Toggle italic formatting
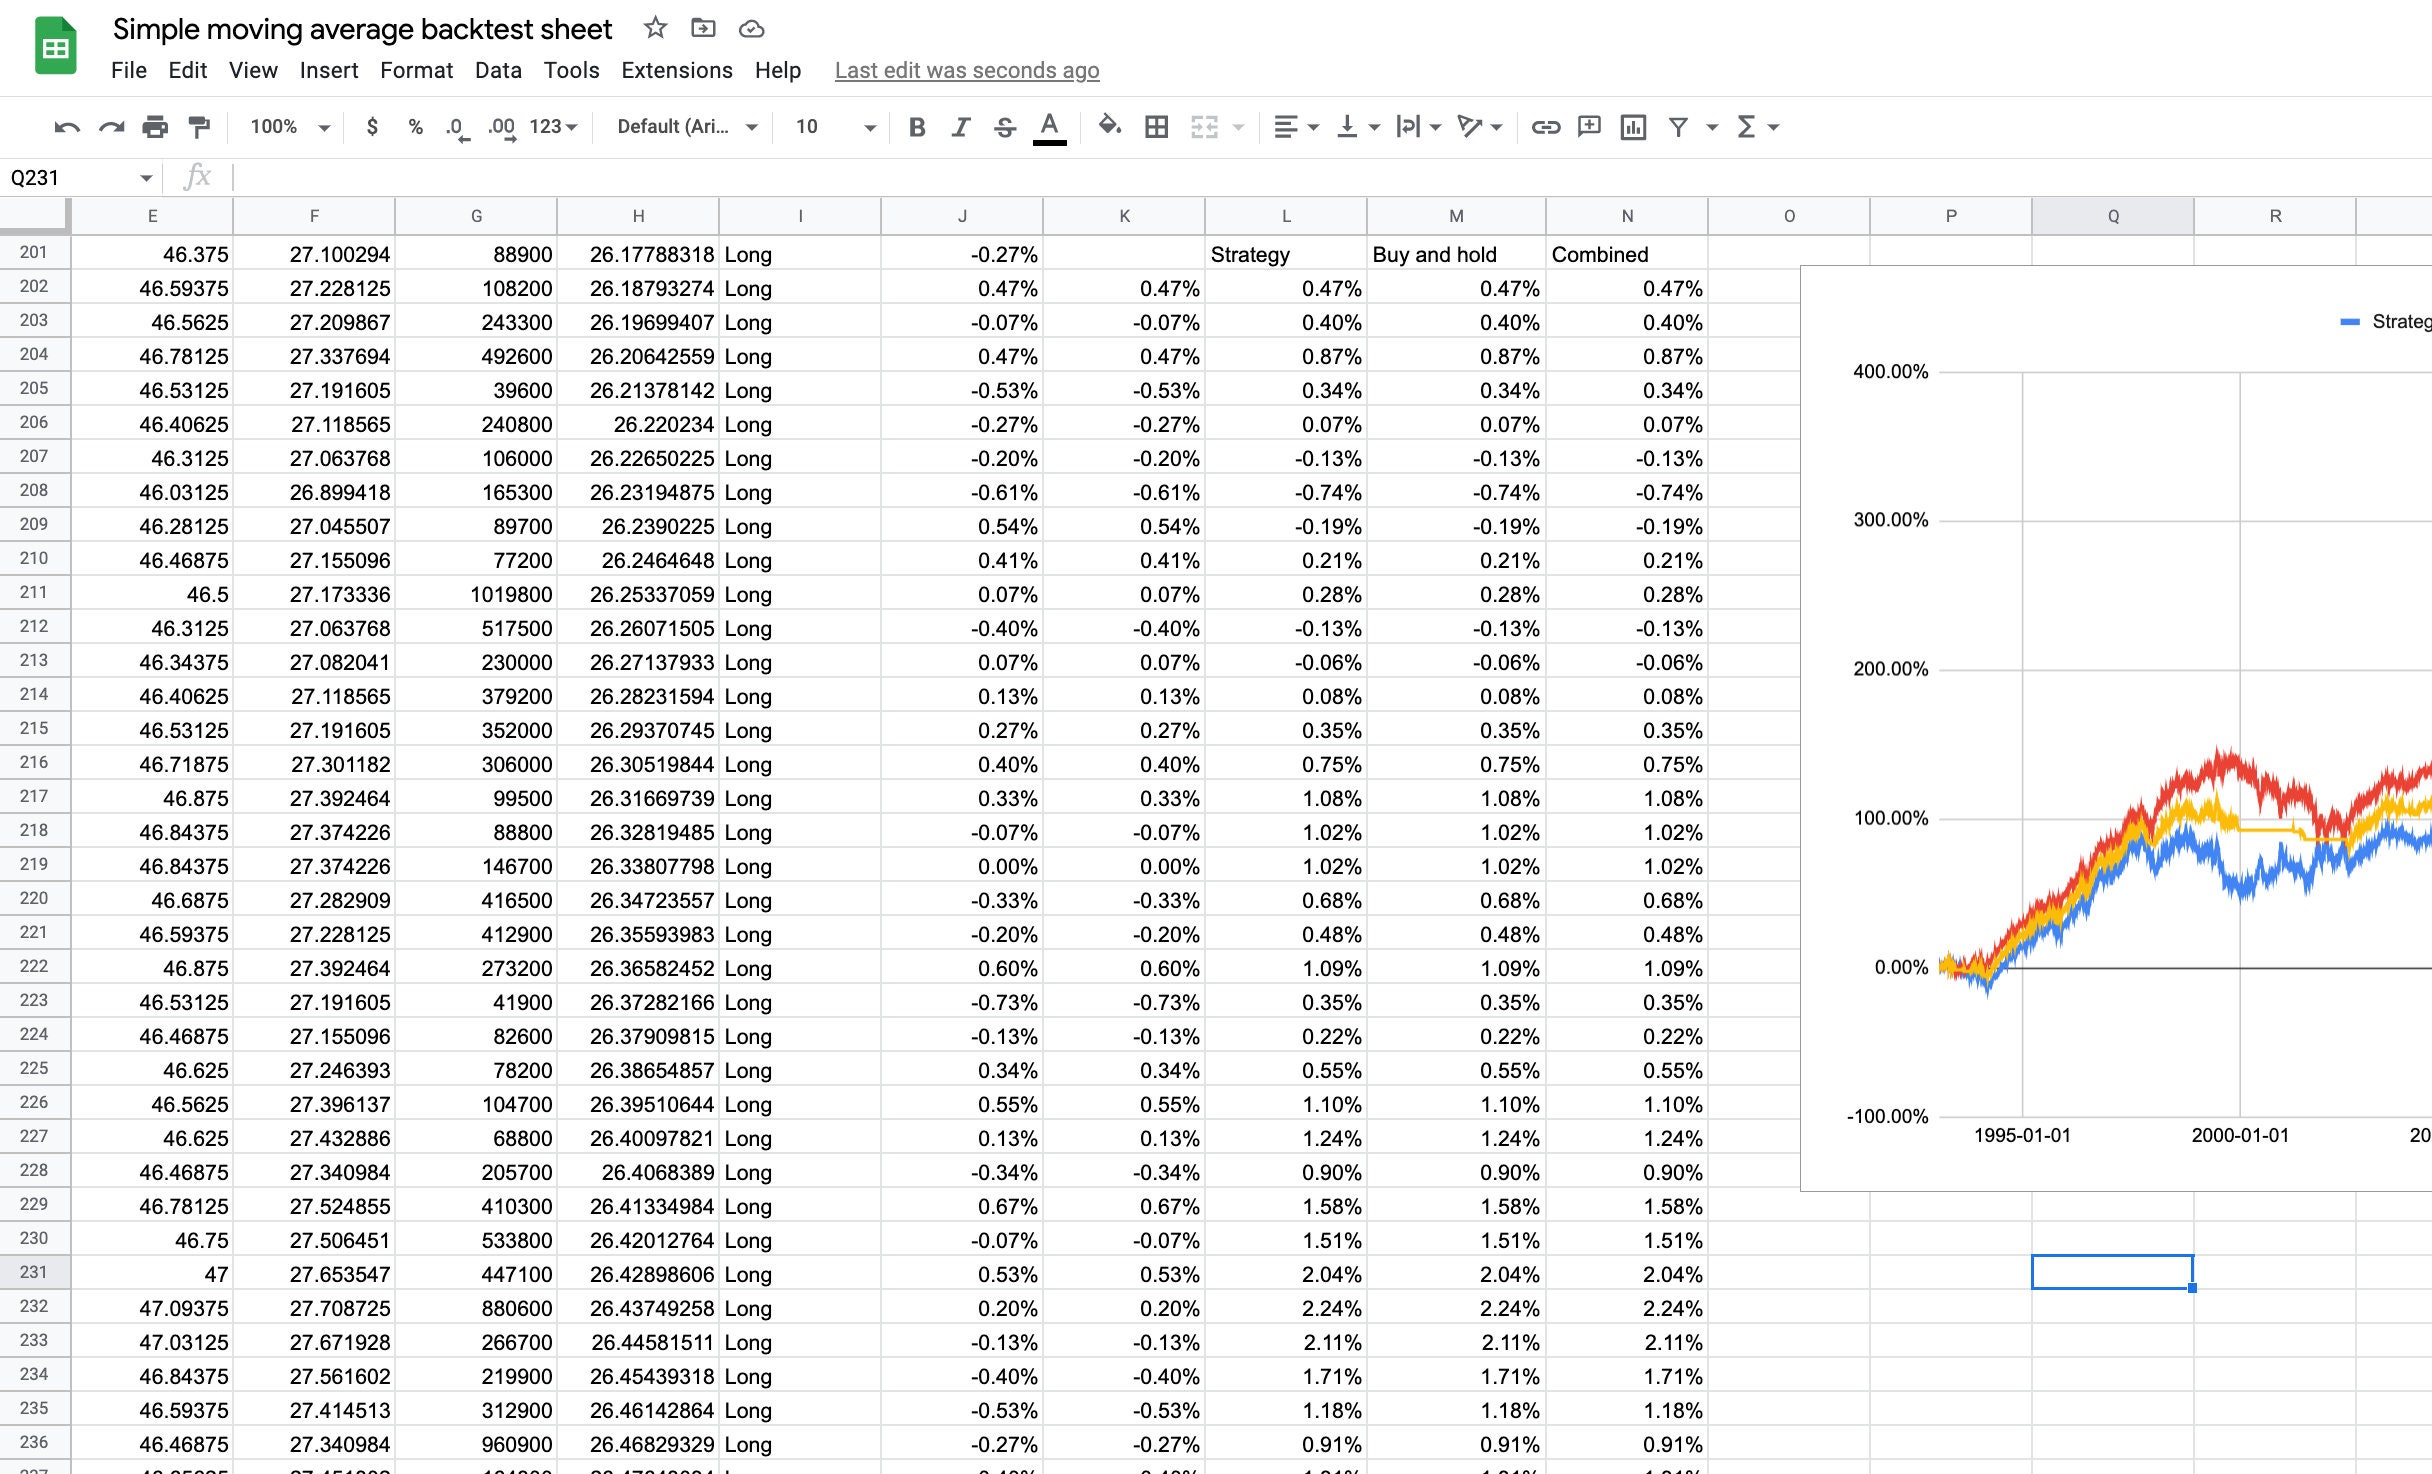Image resolution: width=2432 pixels, height=1474 pixels. click(959, 127)
